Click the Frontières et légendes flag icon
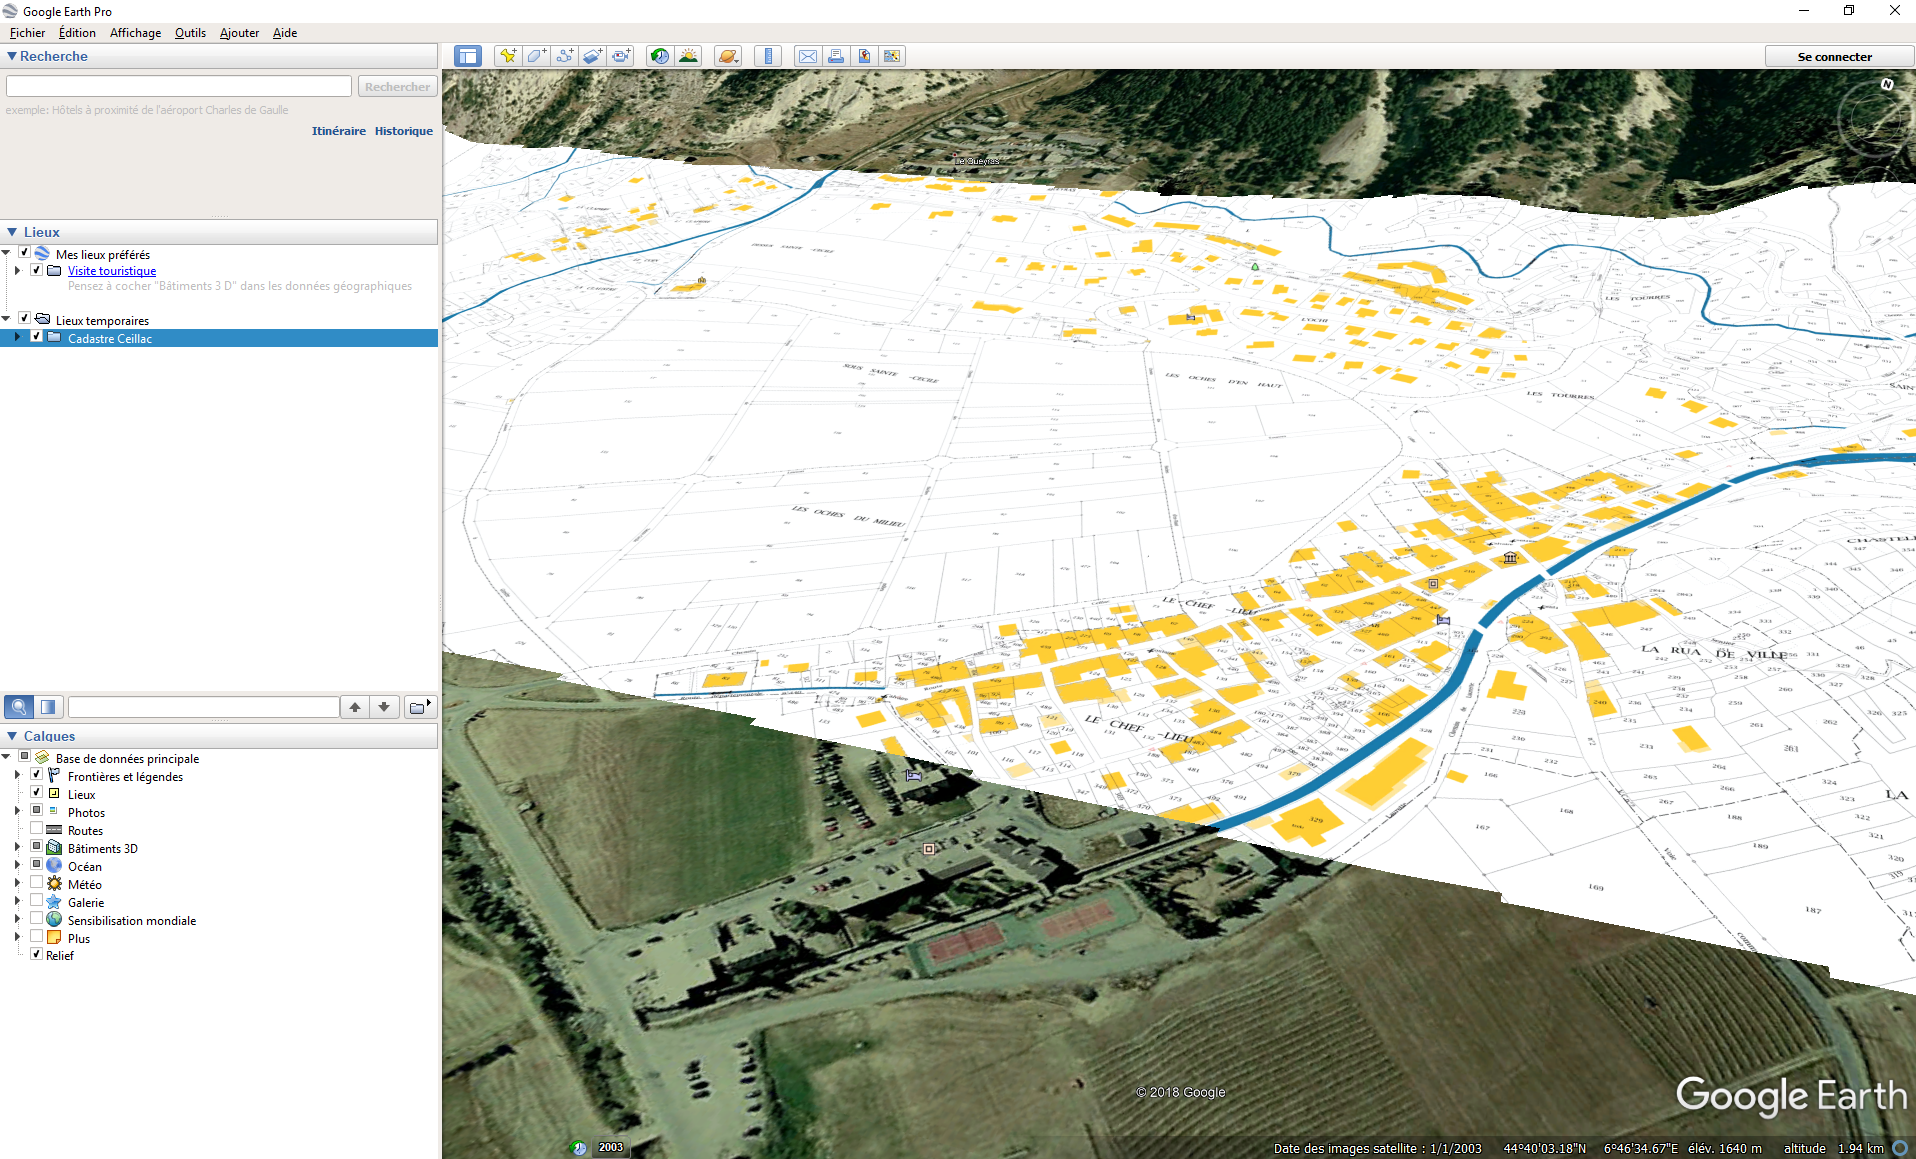The width and height of the screenshot is (1916, 1159). (54, 776)
